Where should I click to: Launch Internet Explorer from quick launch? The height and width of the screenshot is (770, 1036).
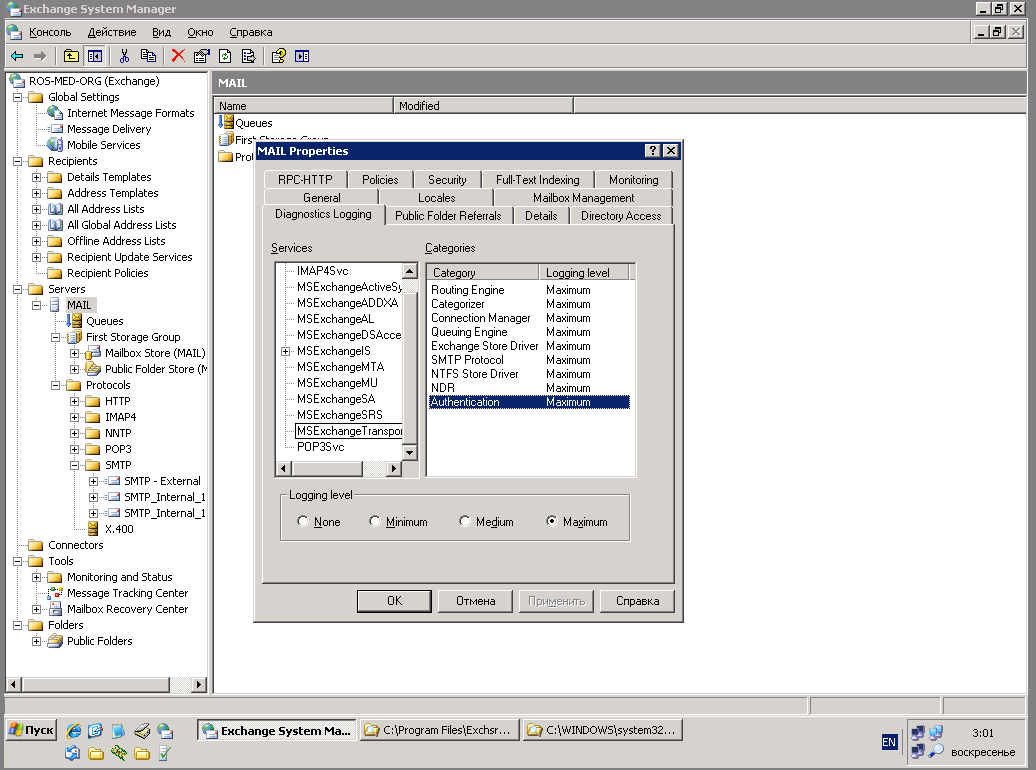[73, 730]
